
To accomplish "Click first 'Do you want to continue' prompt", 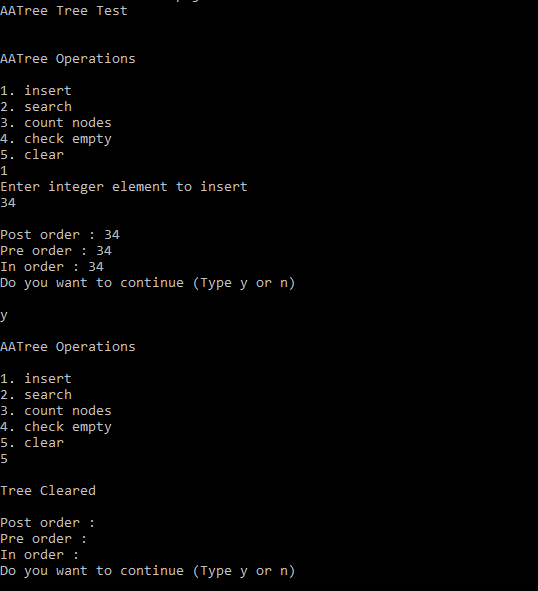I will (147, 283).
